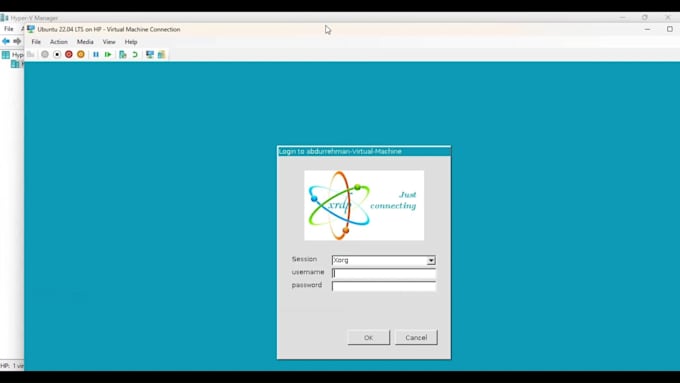Viewport: 680px width, 383px height.
Task: Click the green Reset VM icon
Action: click(x=108, y=55)
